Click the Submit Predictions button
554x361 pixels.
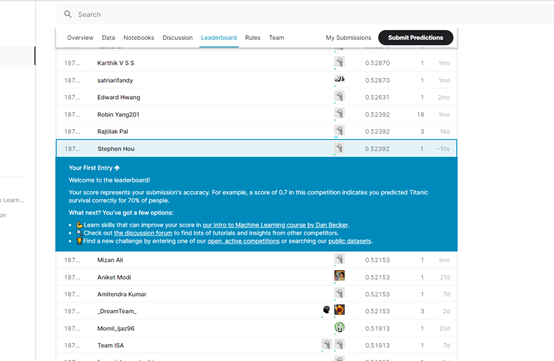416,37
